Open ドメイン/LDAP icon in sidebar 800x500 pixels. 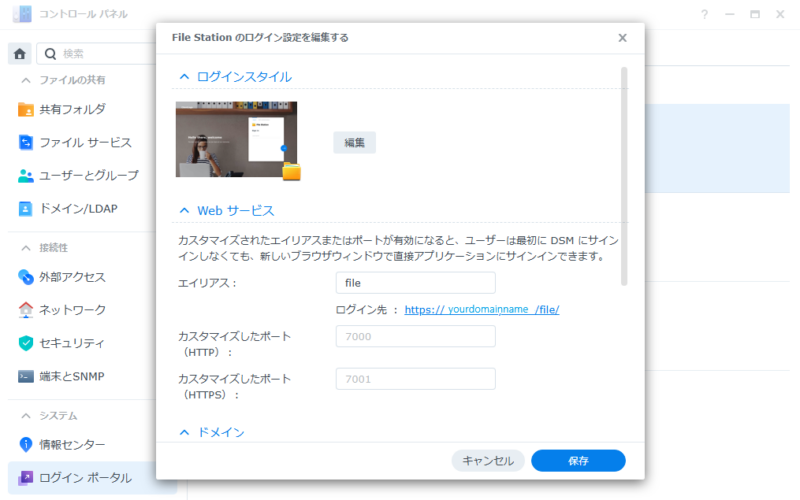(x=26, y=209)
